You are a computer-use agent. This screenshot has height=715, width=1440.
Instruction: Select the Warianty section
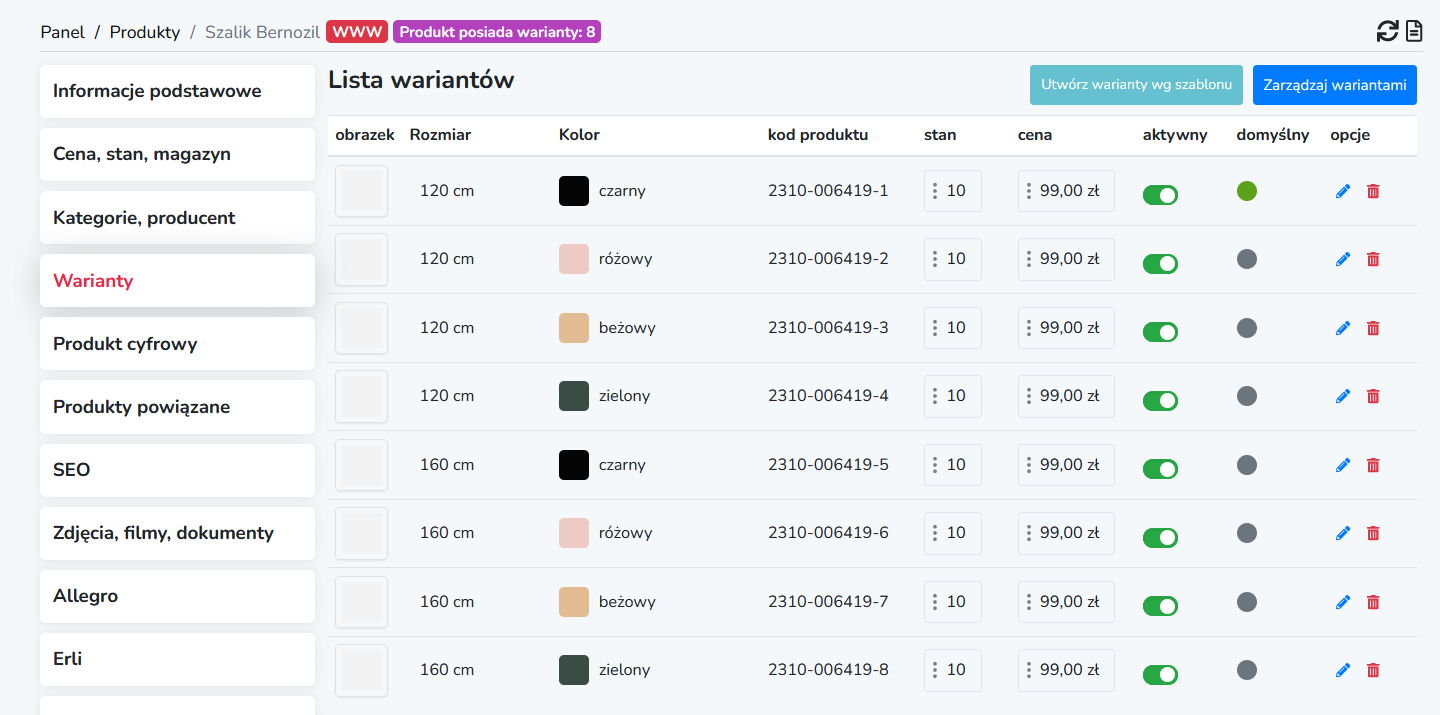[x=177, y=280]
